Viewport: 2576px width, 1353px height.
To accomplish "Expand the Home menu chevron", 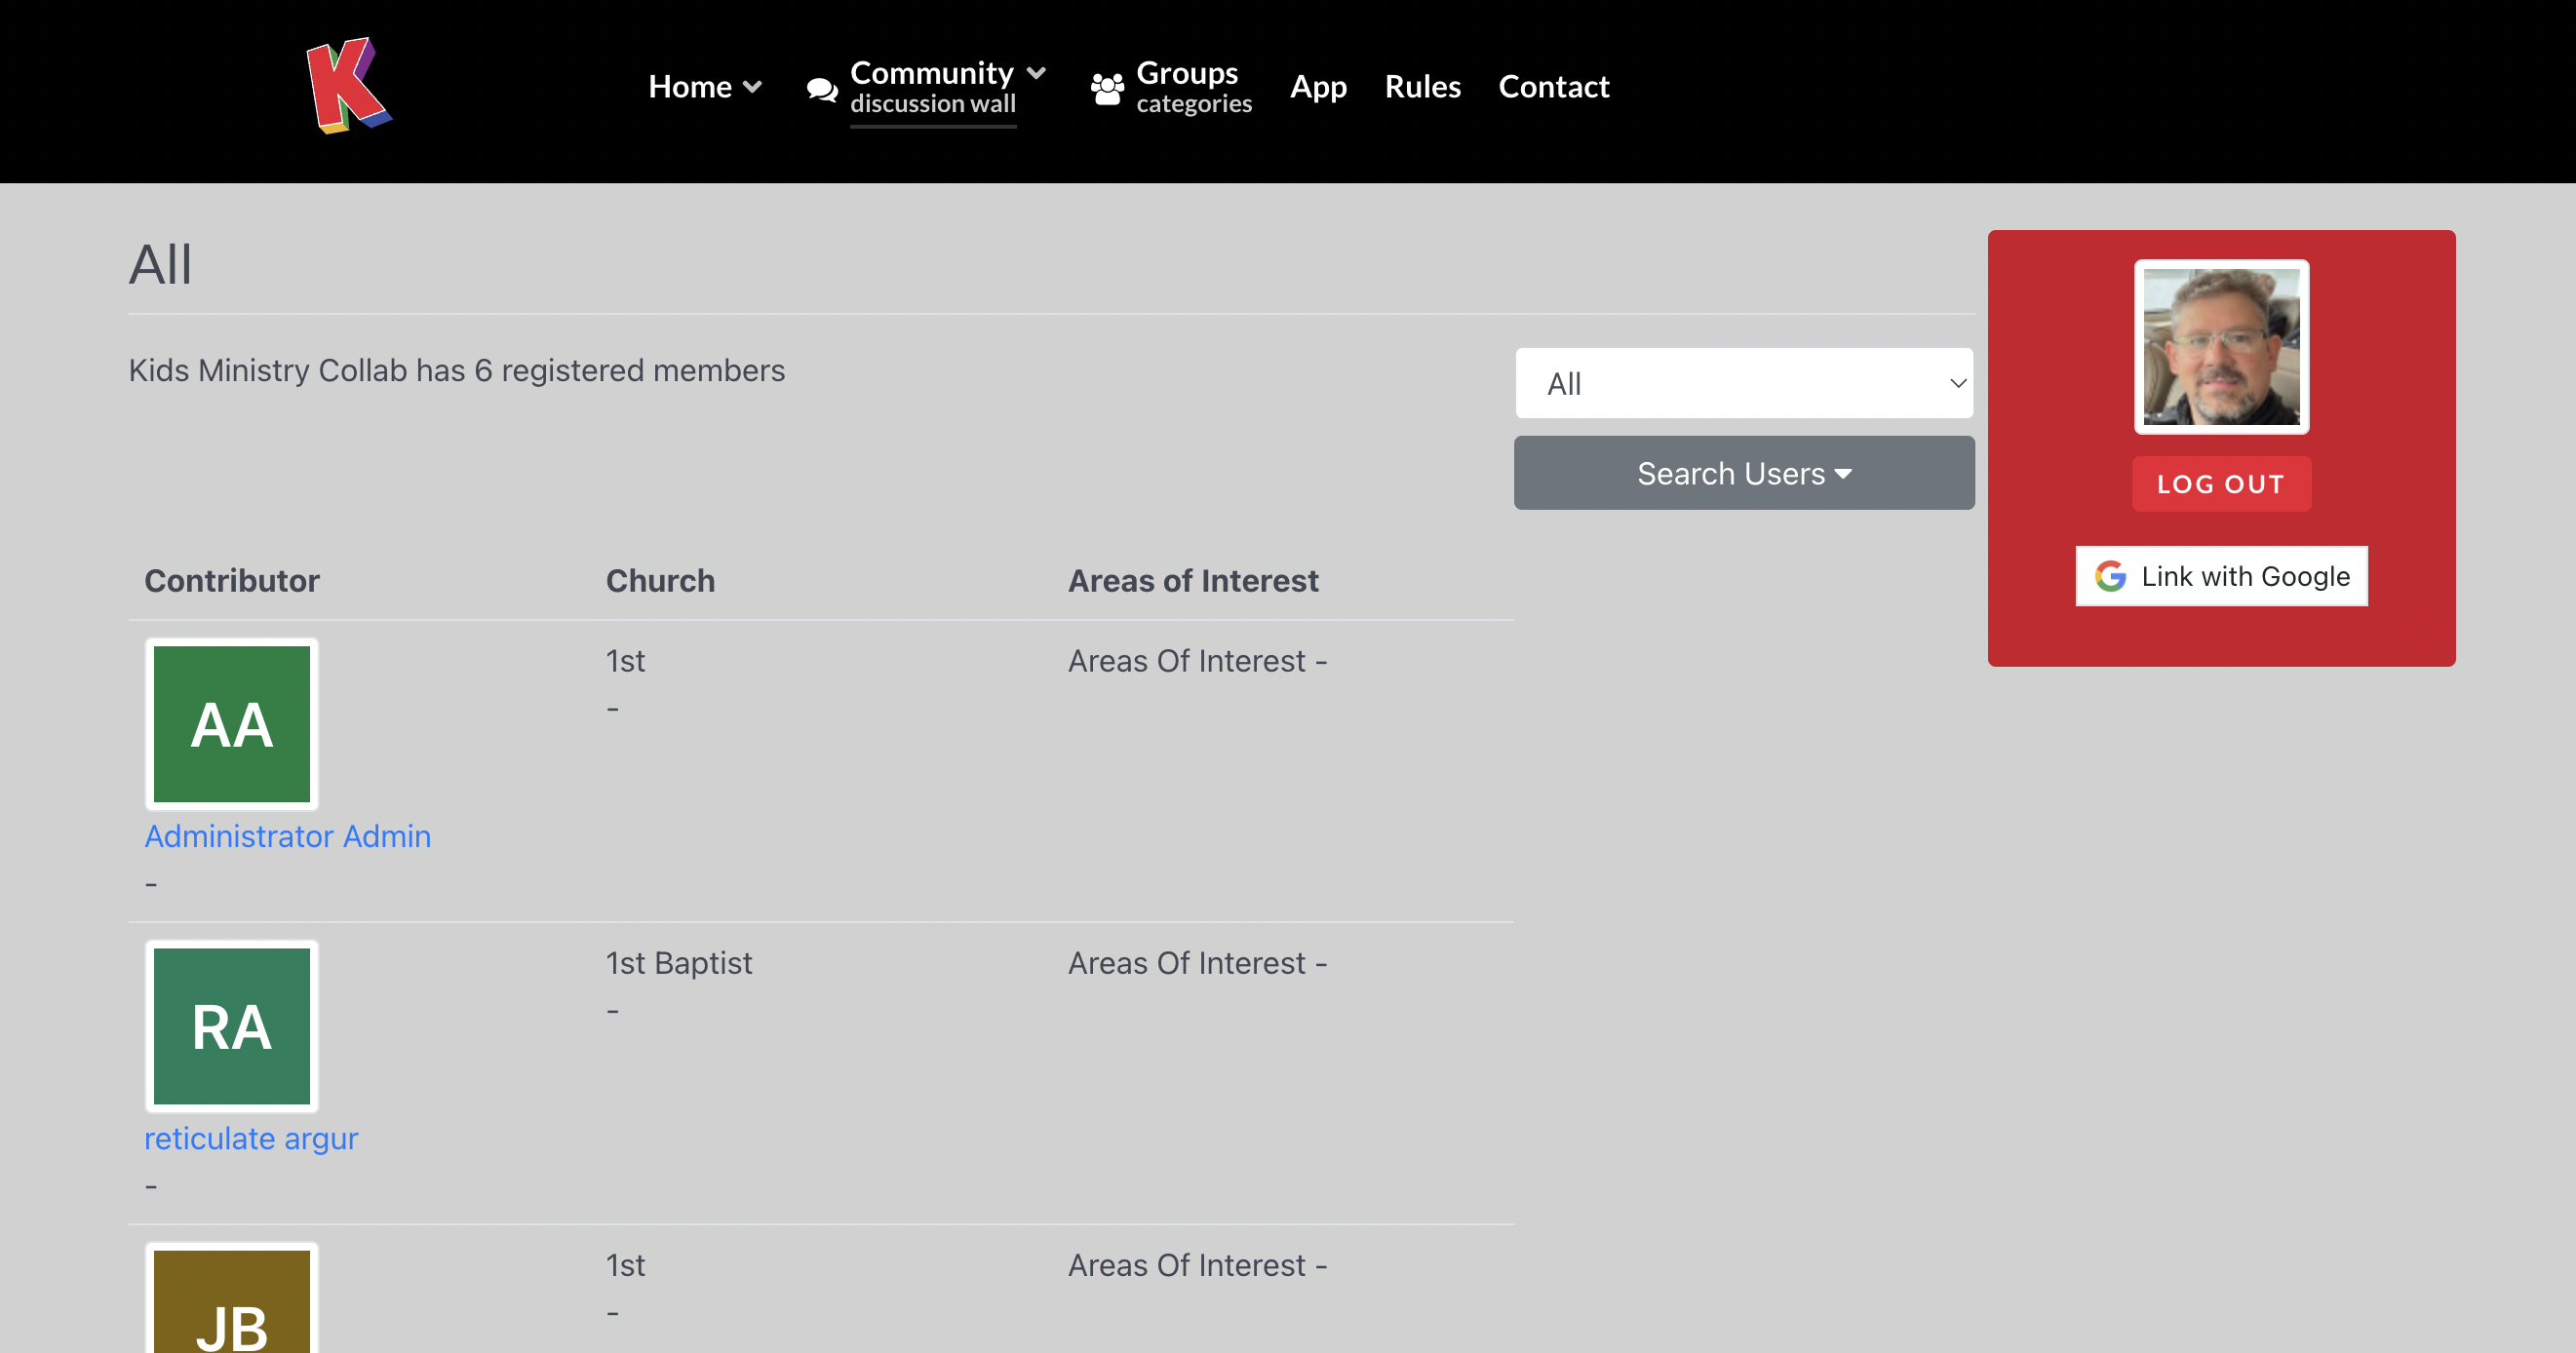I will [x=753, y=87].
